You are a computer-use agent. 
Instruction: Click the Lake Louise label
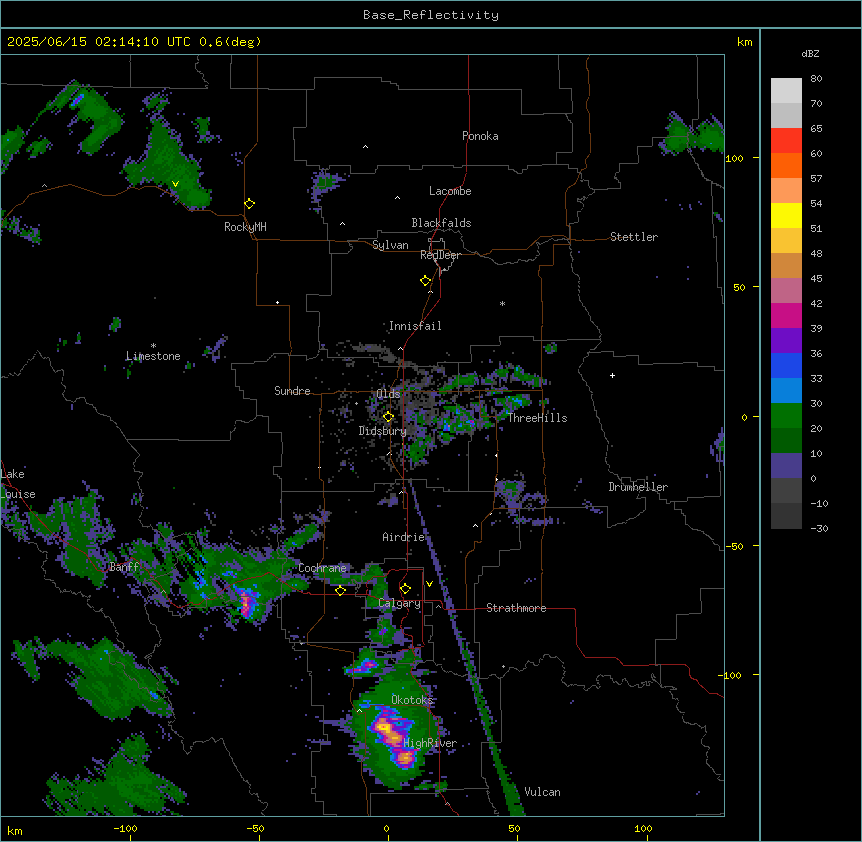[18, 484]
